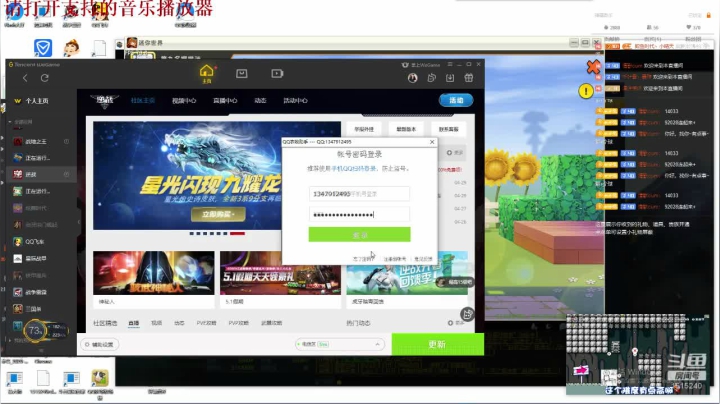Open the 直播中心 tab
720x404 pixels.
tap(225, 101)
